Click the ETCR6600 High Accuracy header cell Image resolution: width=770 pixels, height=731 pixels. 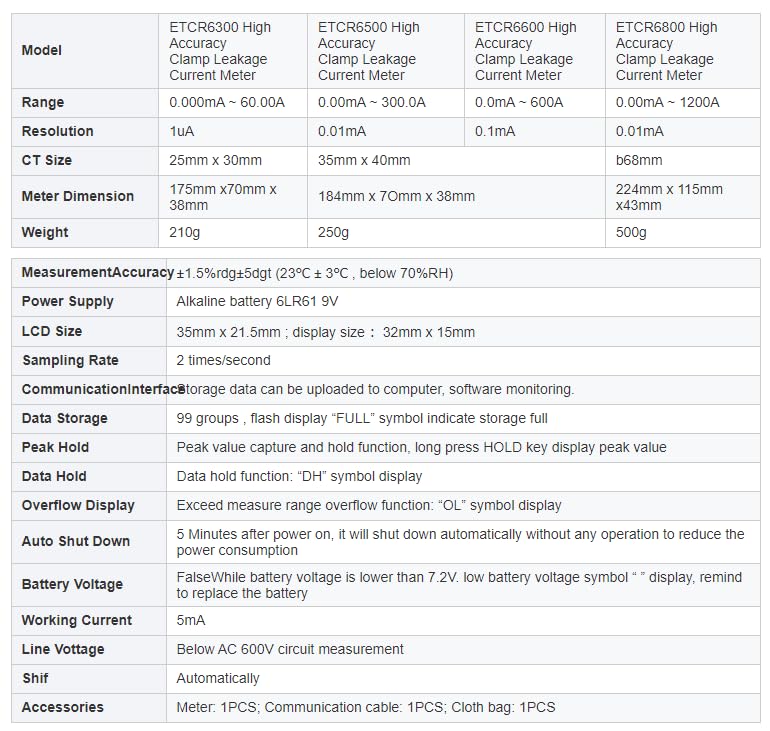[535, 51]
